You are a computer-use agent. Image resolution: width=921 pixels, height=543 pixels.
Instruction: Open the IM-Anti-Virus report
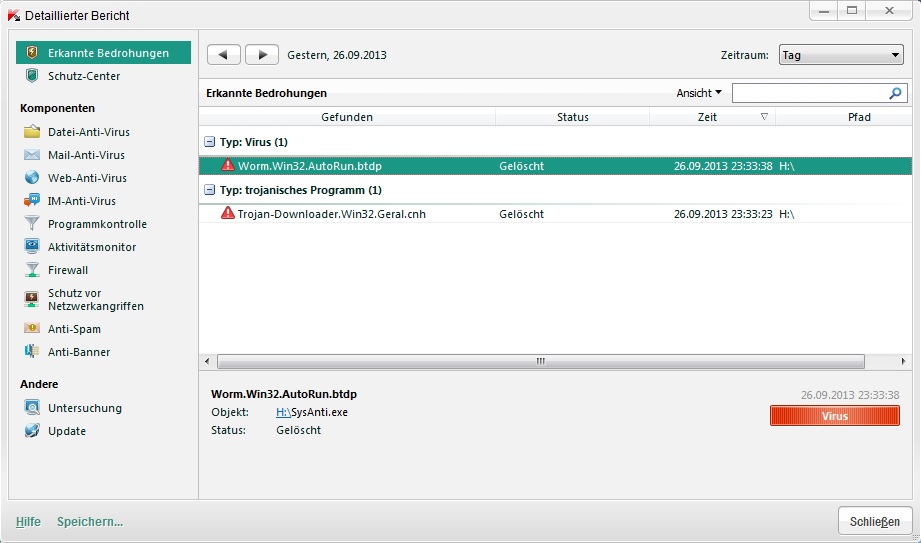click(x=82, y=200)
